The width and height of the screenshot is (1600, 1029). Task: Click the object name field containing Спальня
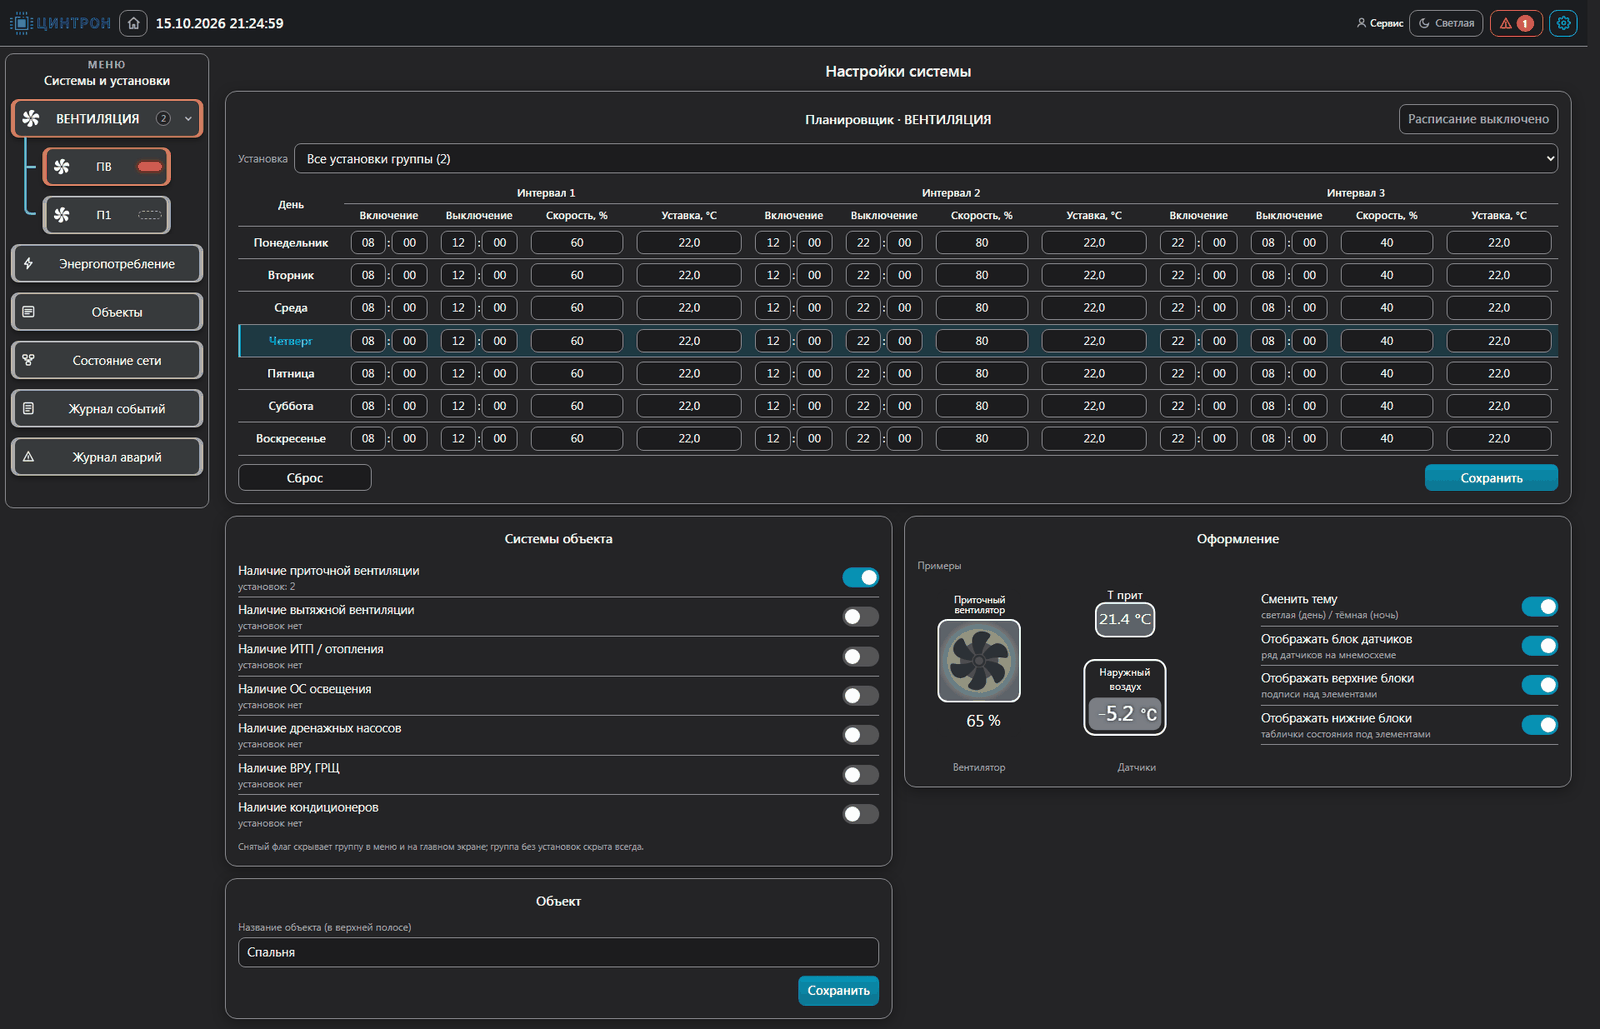click(558, 952)
